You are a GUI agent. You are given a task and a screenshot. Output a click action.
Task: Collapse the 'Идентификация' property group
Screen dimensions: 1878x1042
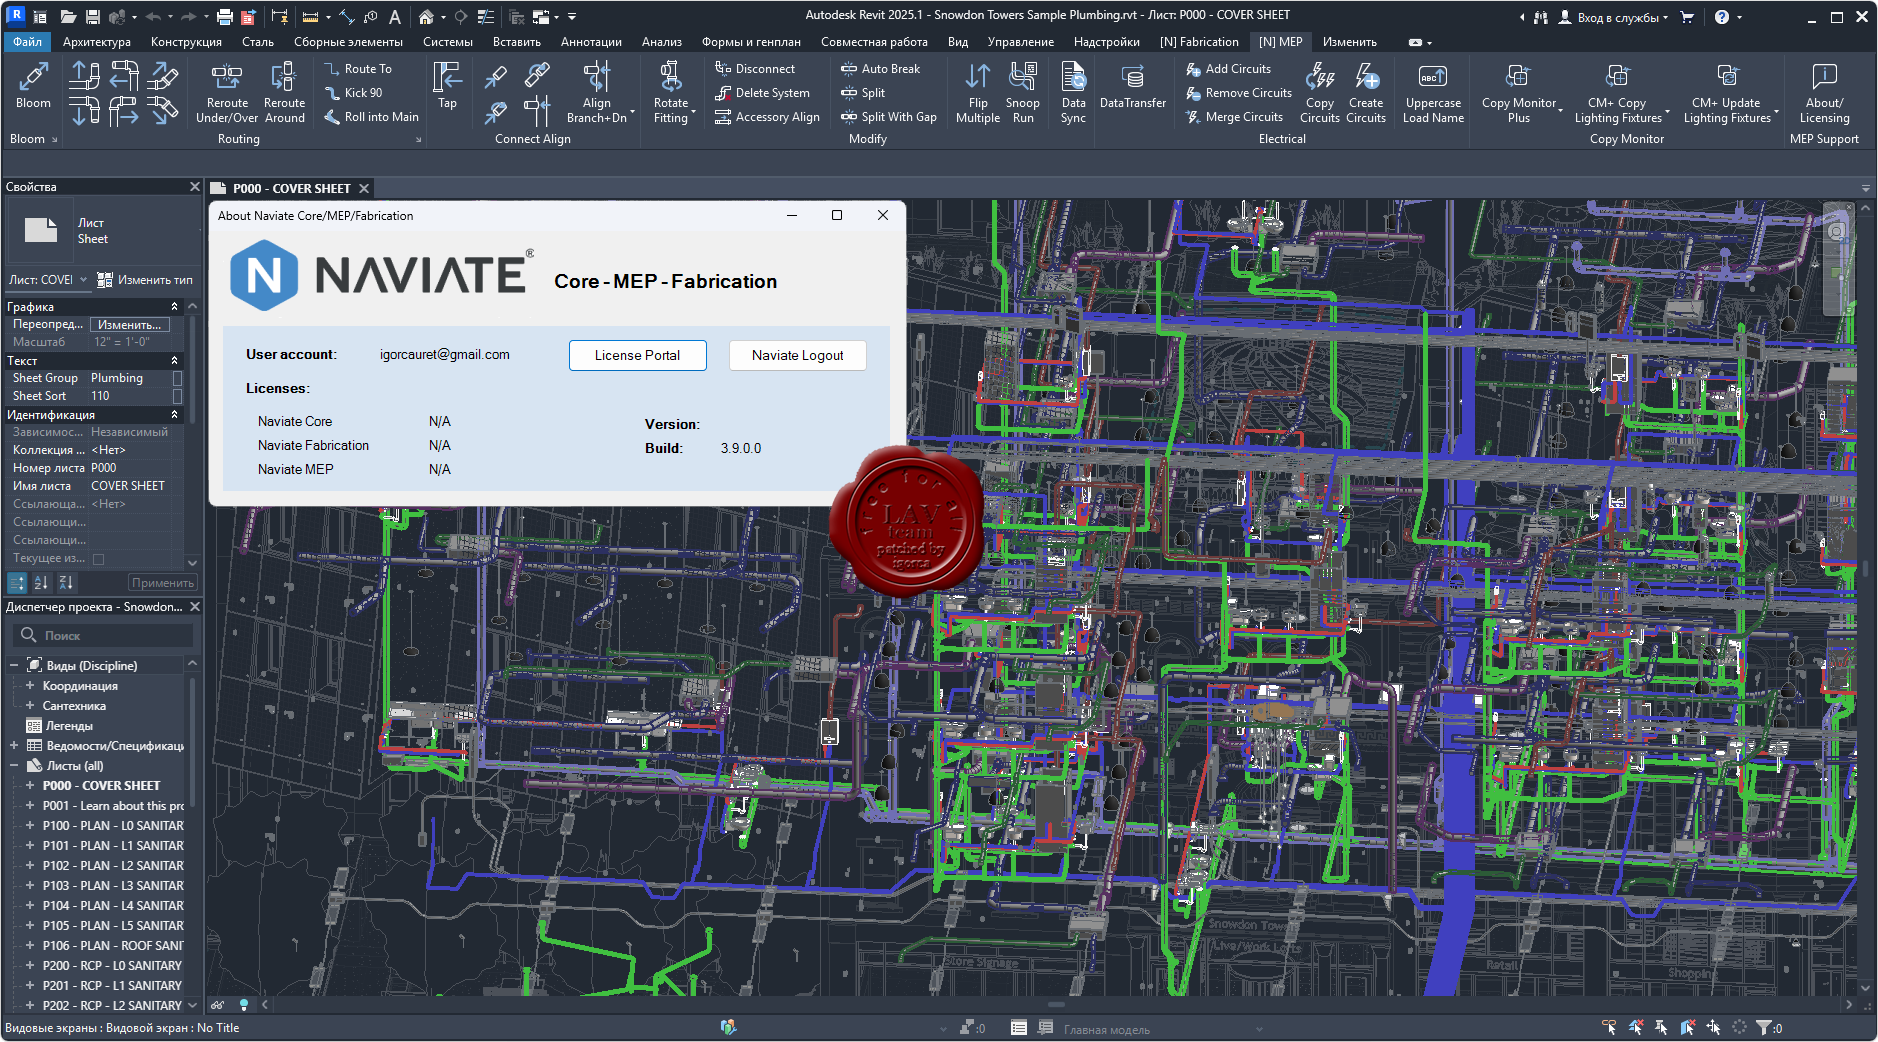[174, 415]
